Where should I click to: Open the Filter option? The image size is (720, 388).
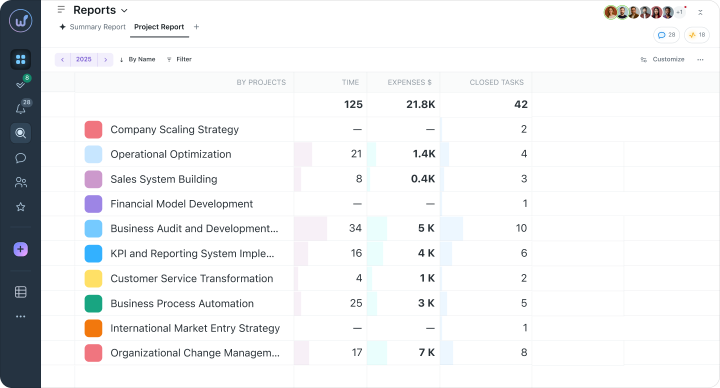(x=179, y=59)
